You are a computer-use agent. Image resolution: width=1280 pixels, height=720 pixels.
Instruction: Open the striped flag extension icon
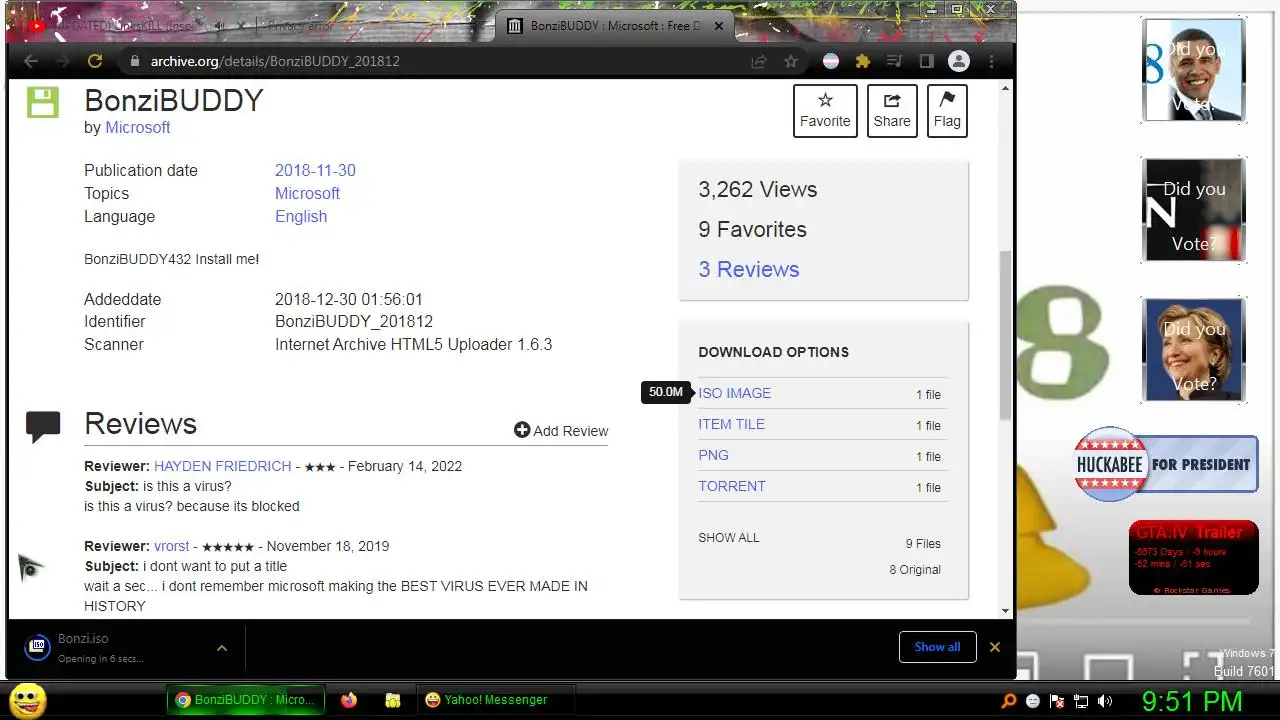coord(831,61)
